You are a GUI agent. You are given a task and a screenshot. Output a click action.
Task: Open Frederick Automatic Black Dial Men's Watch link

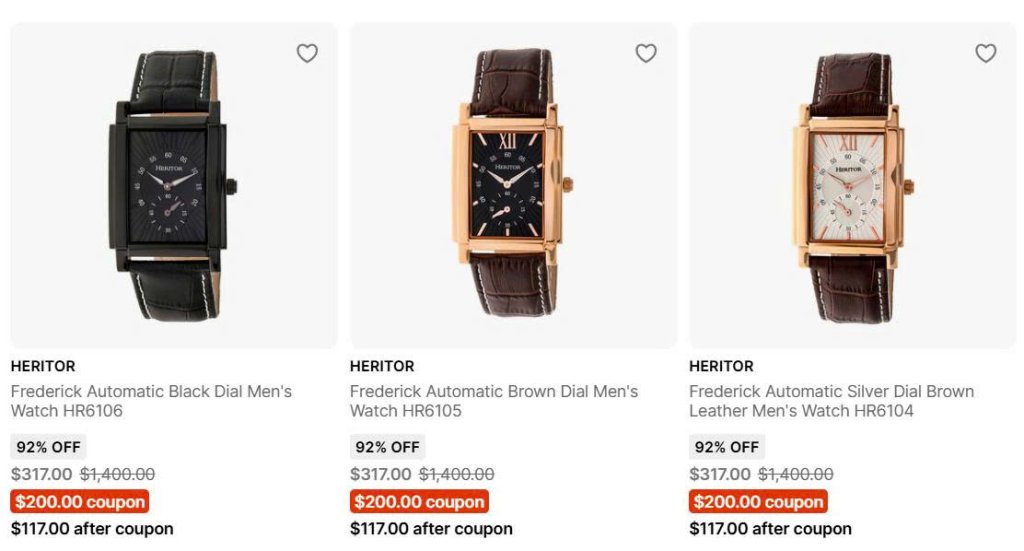(151, 400)
